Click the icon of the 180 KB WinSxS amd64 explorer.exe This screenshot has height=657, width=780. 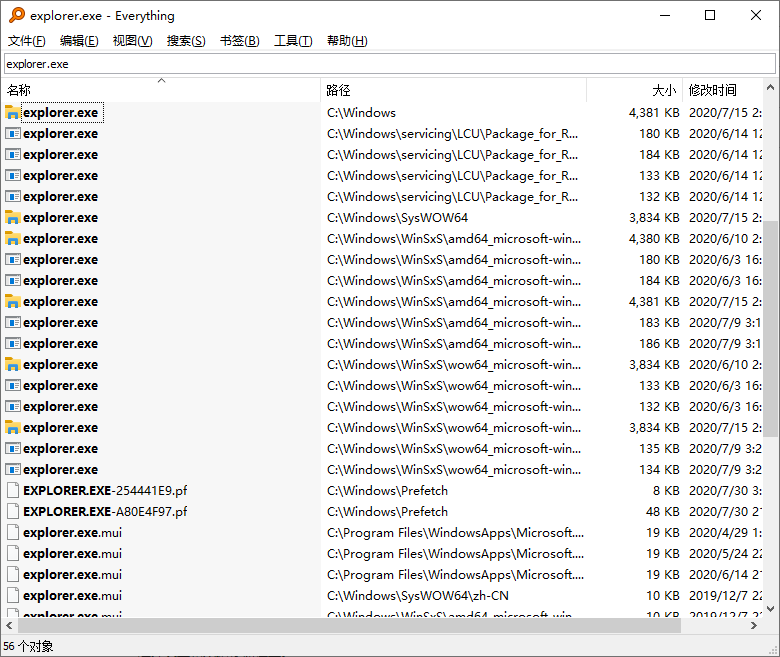pos(12,260)
